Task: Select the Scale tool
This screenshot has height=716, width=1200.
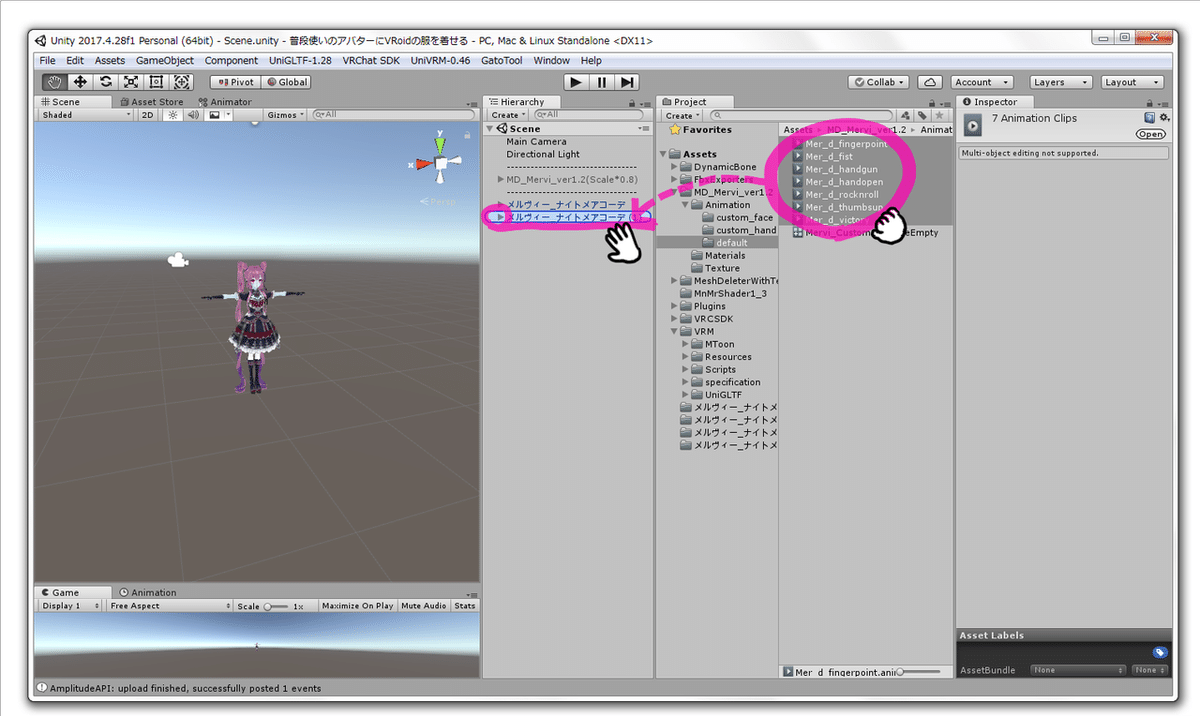Action: tap(131, 82)
